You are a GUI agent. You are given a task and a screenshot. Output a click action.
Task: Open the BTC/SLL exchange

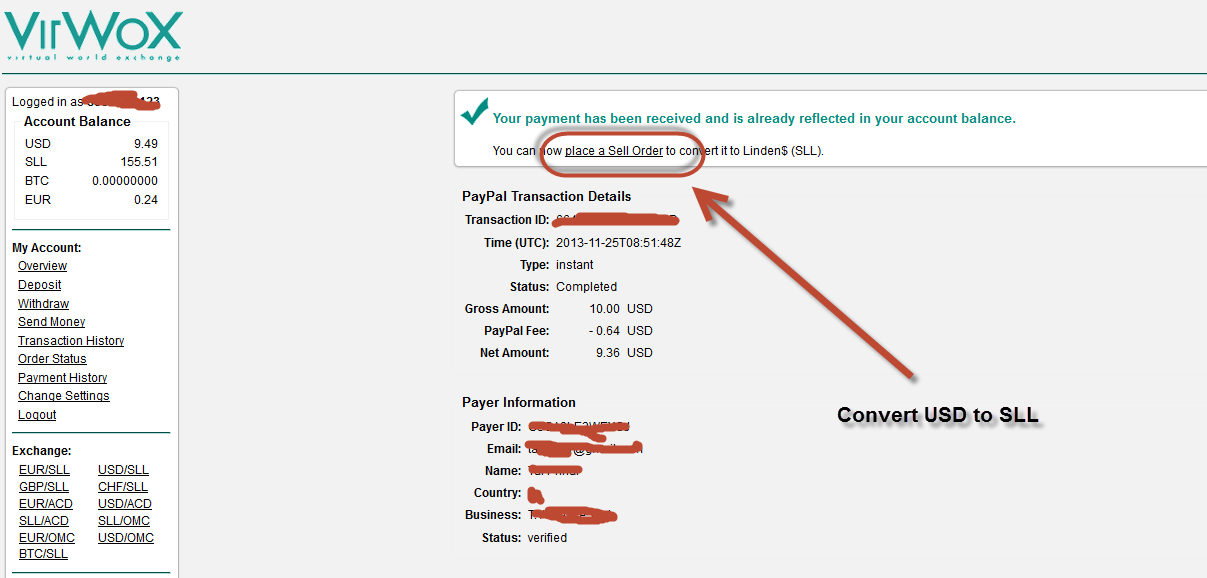click(x=43, y=554)
